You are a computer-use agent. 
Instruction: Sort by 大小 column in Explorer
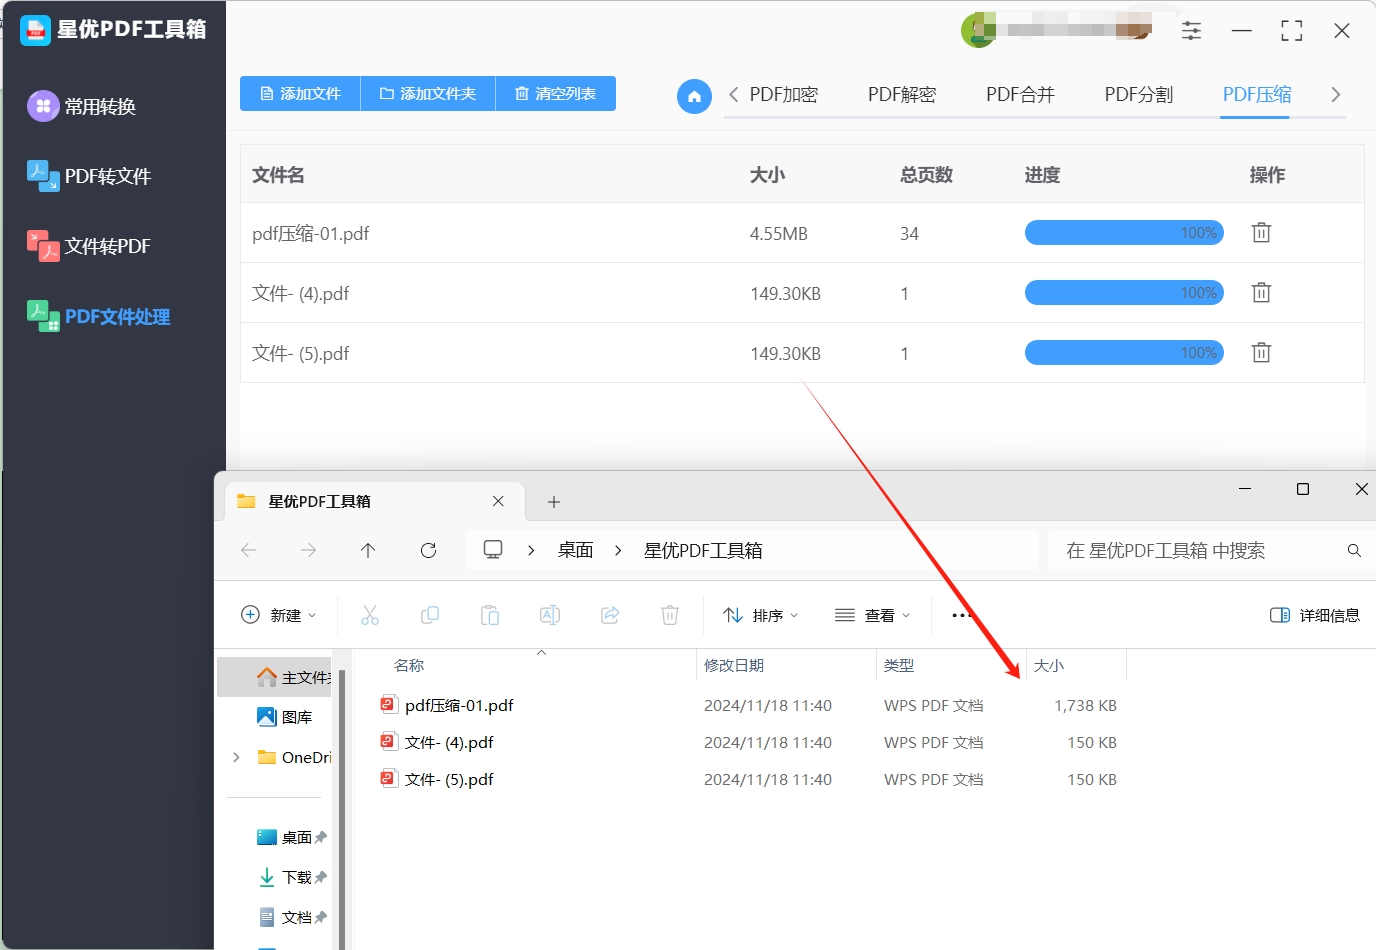[1048, 665]
